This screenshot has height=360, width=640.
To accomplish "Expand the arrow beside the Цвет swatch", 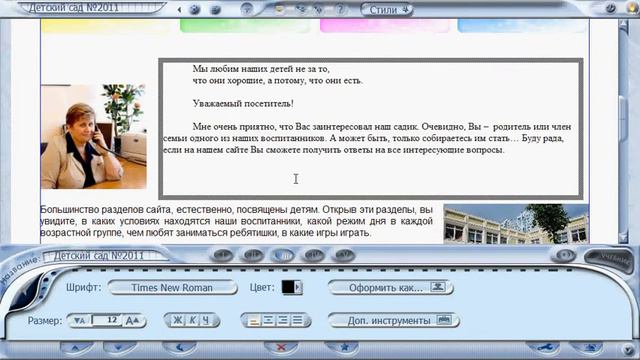I will pyautogui.click(x=298, y=287).
